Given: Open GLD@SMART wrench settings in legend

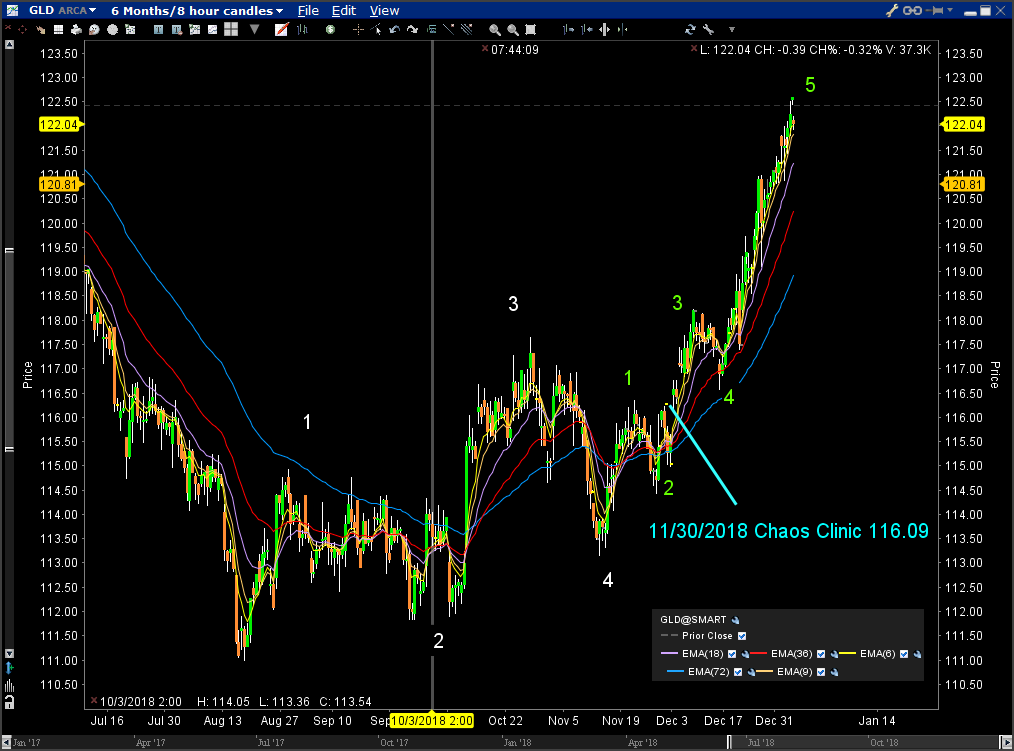Looking at the screenshot, I should point(735,620).
